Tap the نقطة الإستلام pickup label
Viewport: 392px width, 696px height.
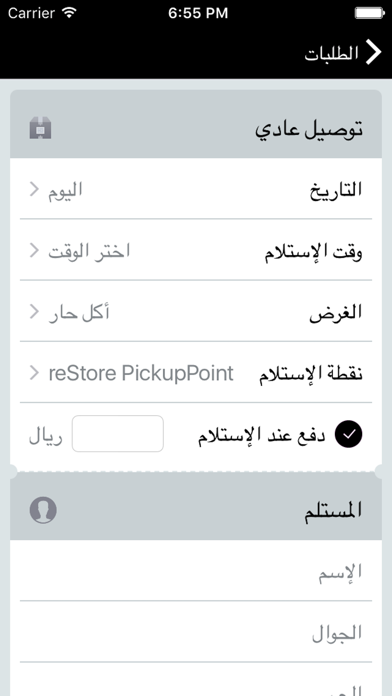click(x=311, y=374)
